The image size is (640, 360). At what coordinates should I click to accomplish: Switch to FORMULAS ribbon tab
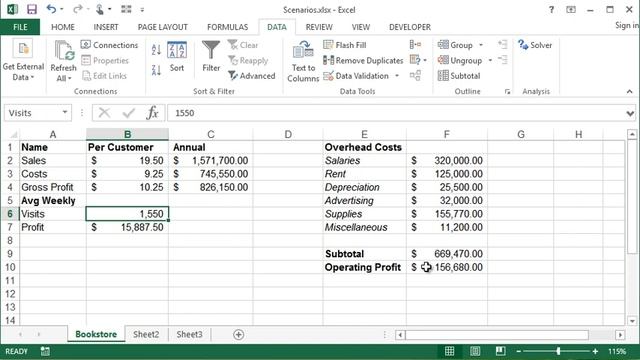(227, 27)
